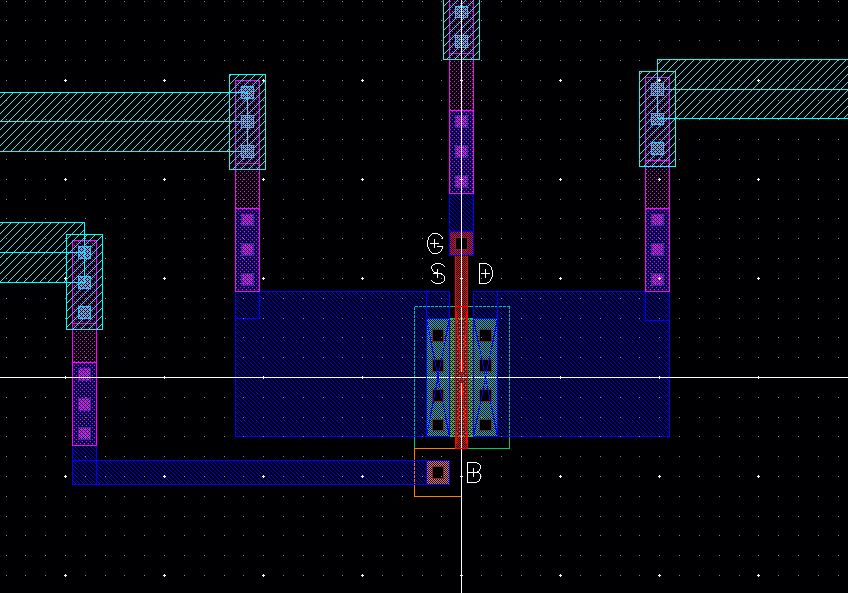Click the bulk contact square beside B
848x593 pixels.
coord(438,473)
